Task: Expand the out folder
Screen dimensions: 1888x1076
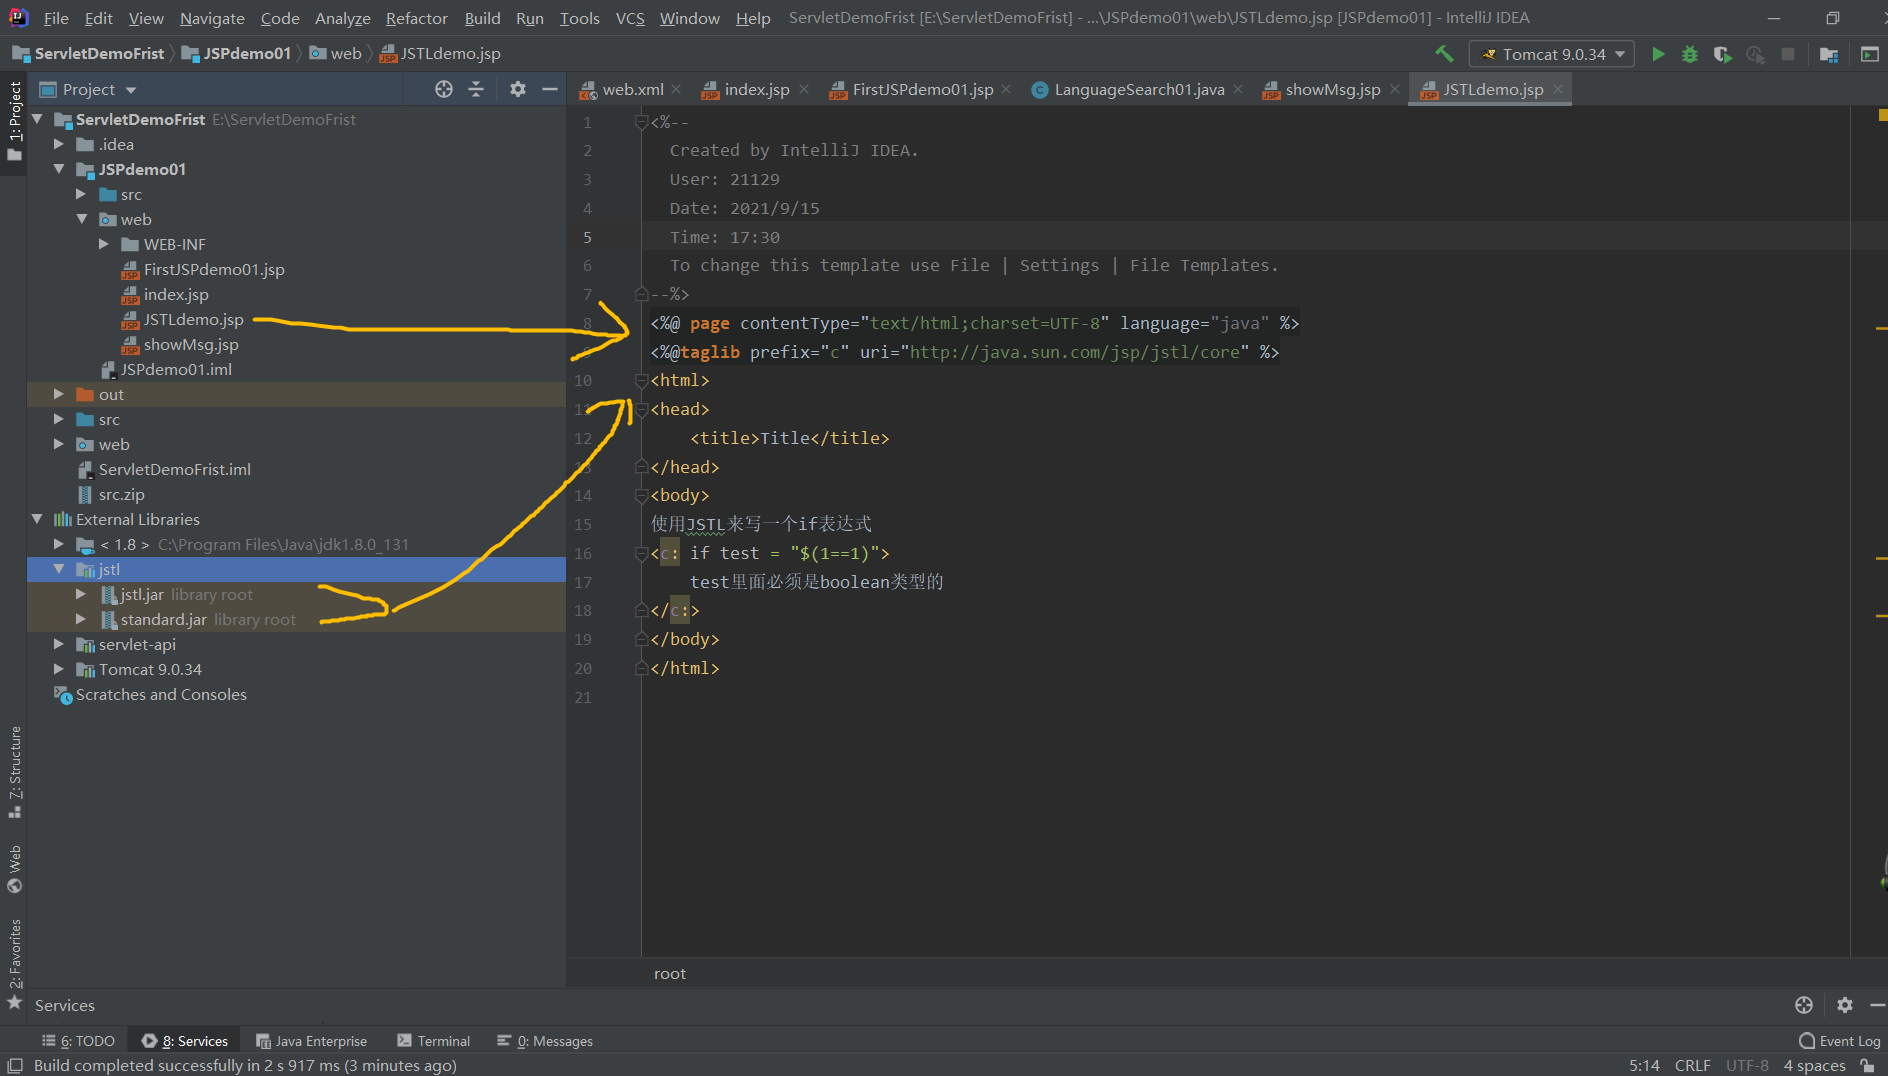Action: click(x=59, y=394)
